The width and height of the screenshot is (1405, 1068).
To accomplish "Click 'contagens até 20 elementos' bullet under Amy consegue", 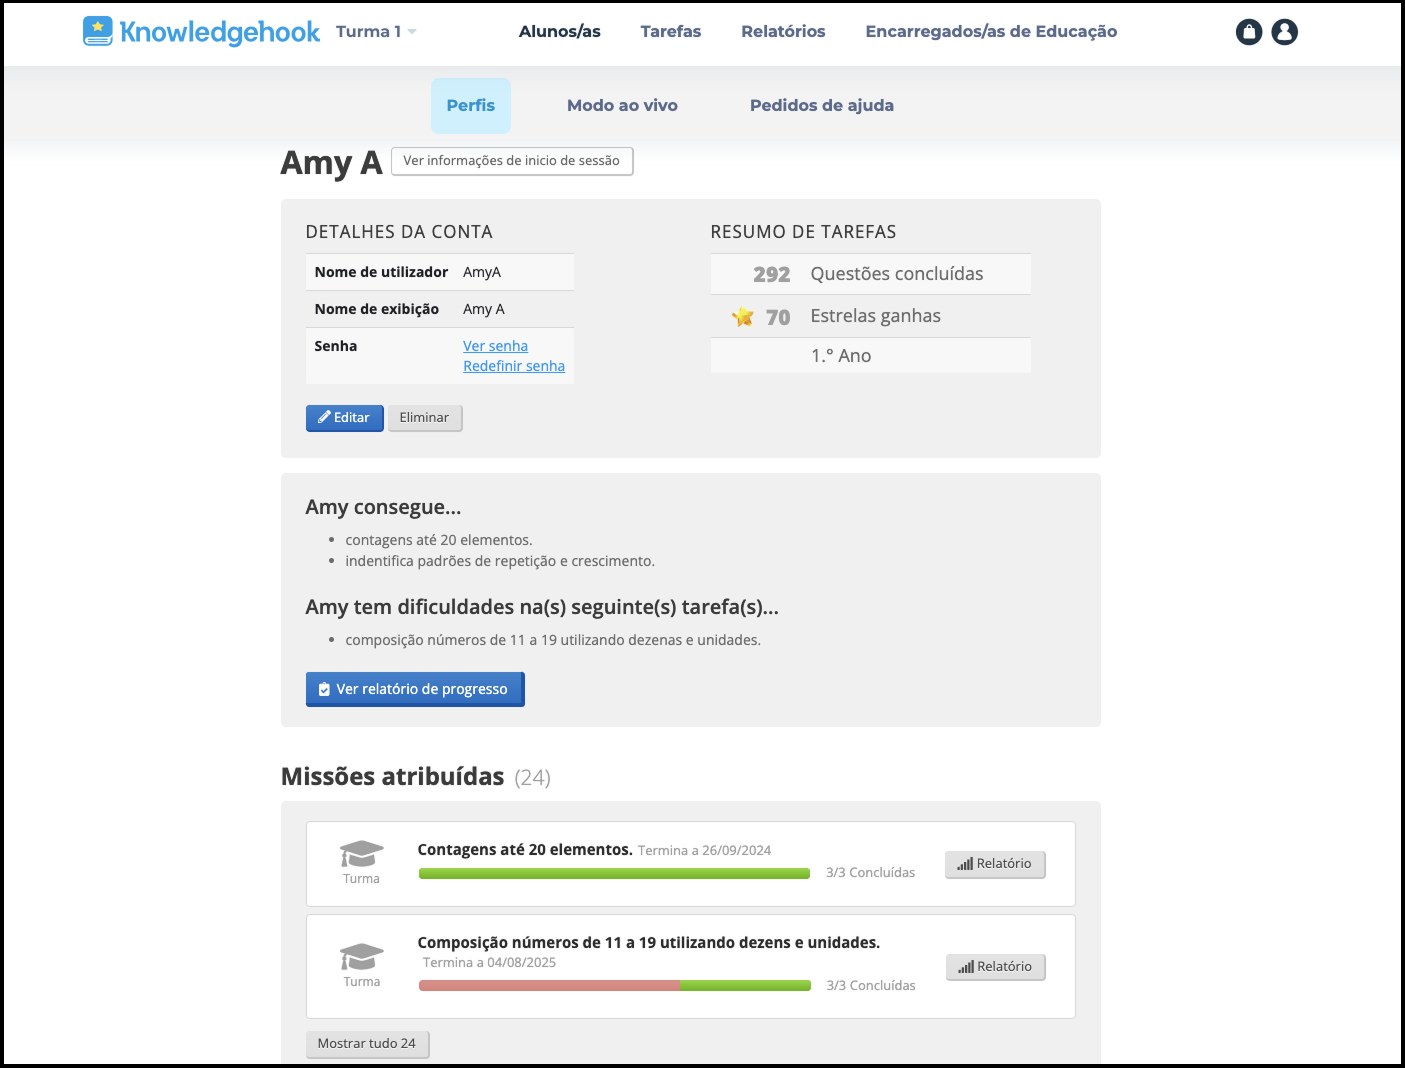I will (x=439, y=540).
